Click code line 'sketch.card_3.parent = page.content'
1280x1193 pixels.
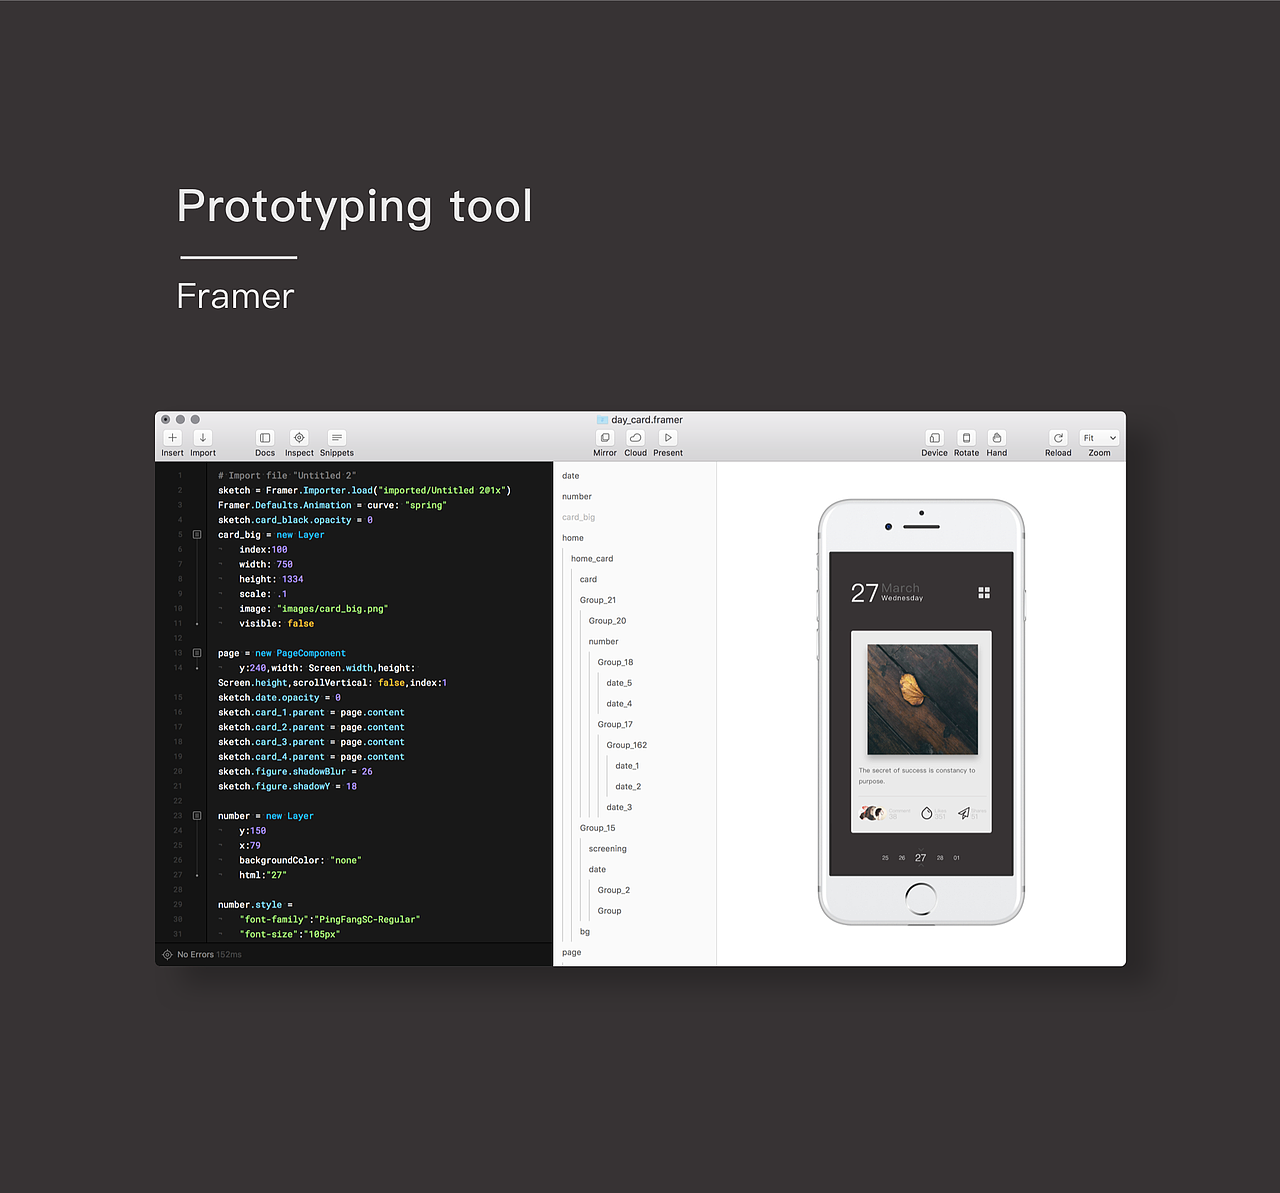[311, 742]
